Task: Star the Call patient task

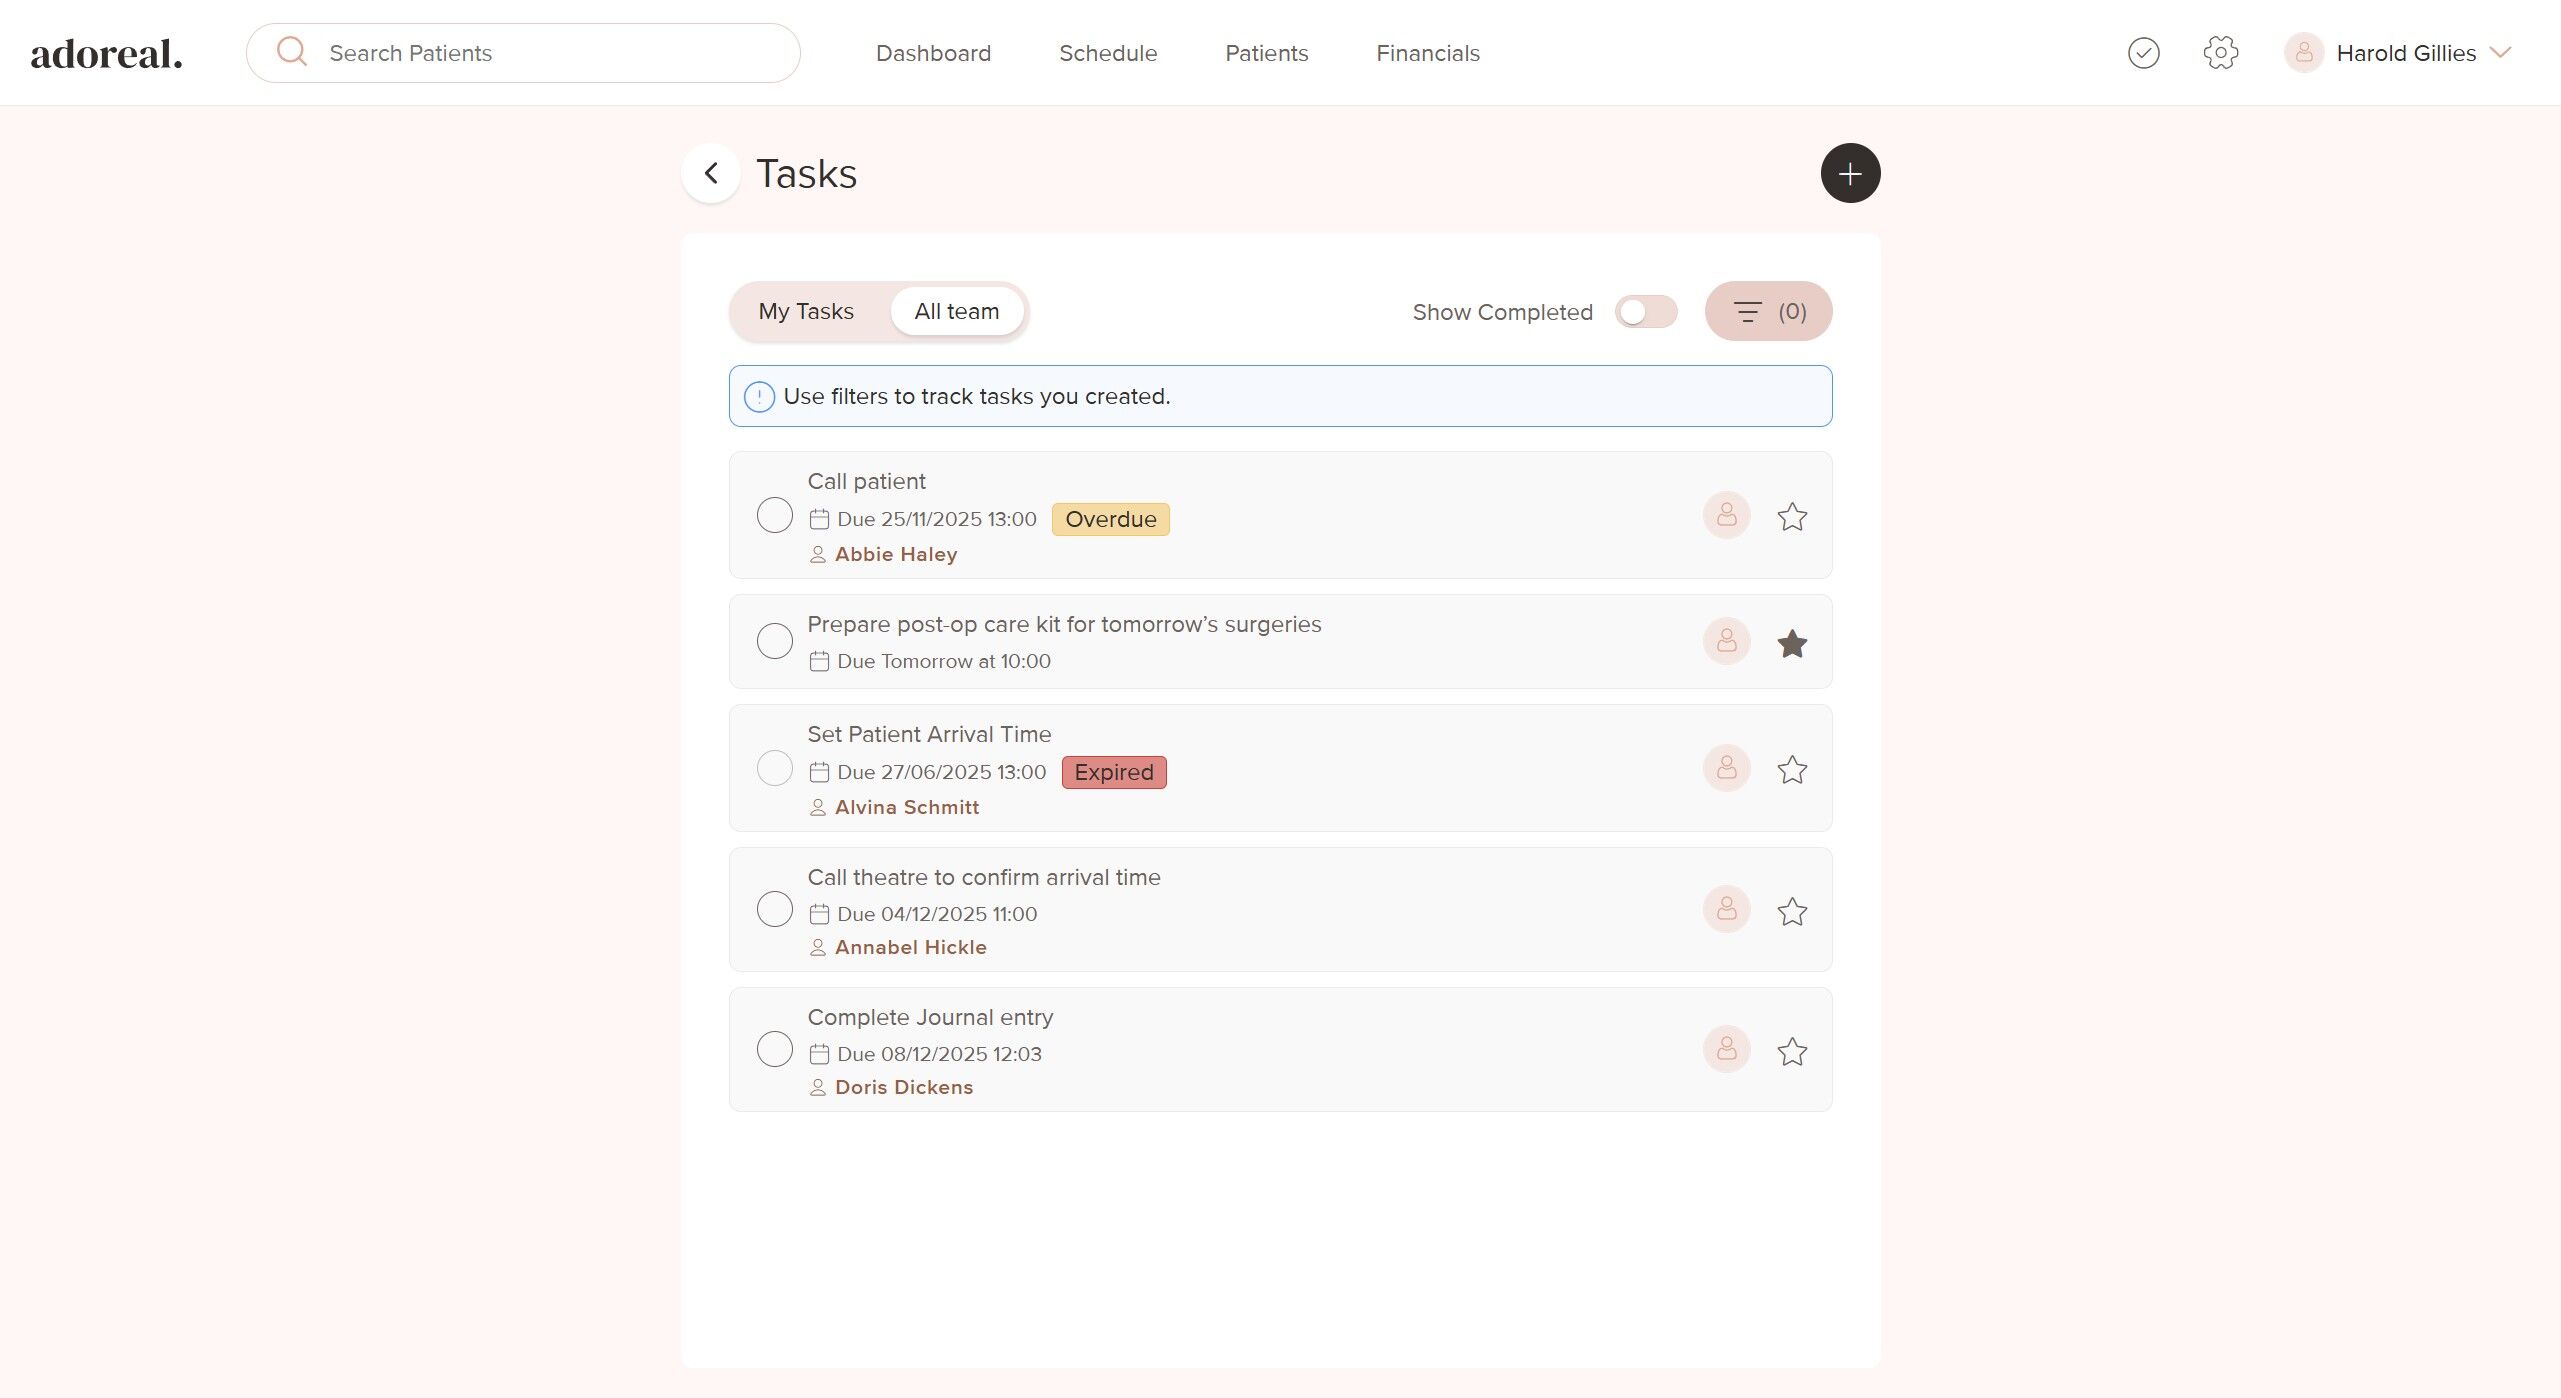Action: pyautogui.click(x=1791, y=517)
